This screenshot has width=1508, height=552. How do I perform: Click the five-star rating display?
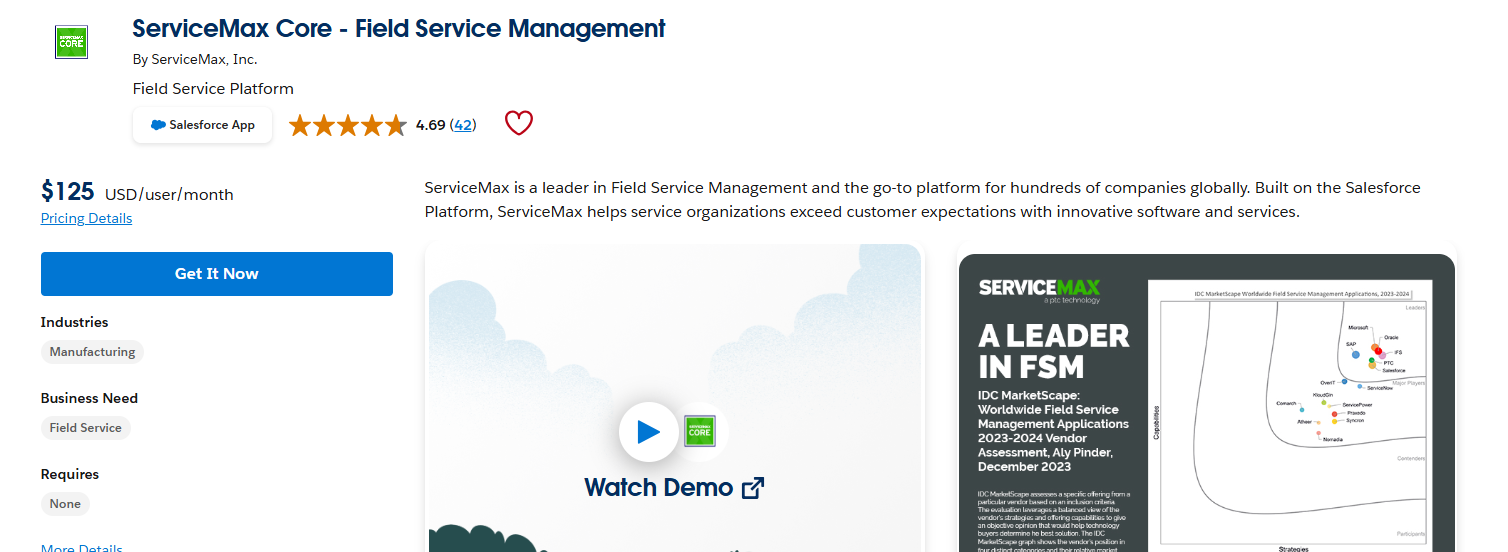tap(347, 125)
